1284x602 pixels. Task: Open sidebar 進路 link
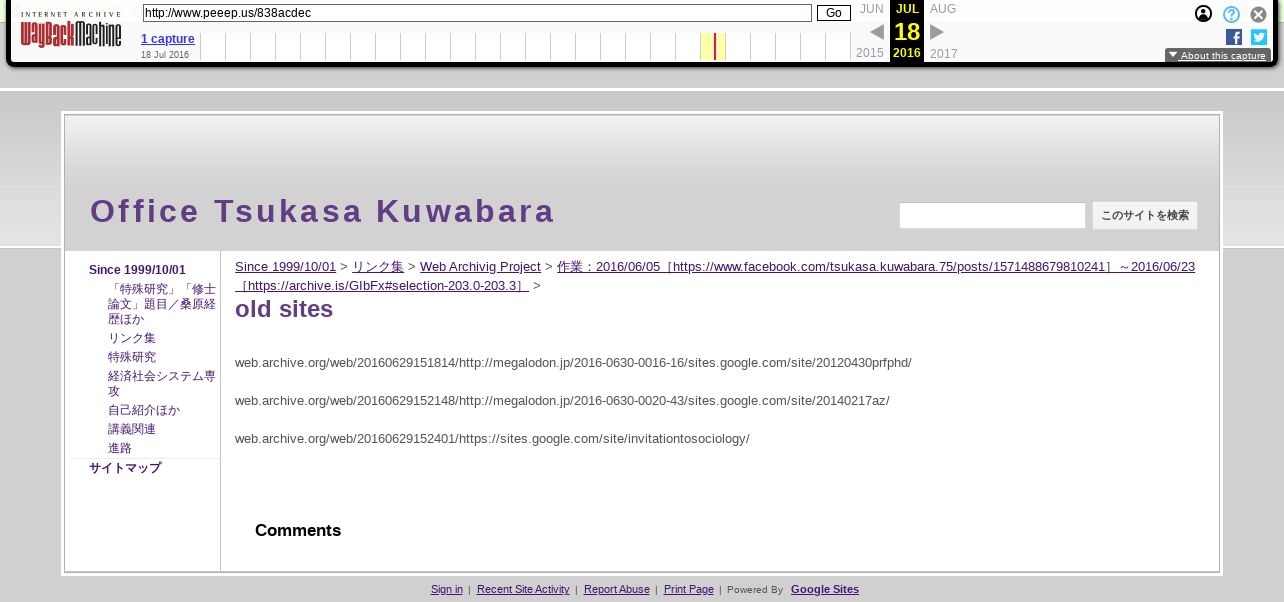(120, 448)
